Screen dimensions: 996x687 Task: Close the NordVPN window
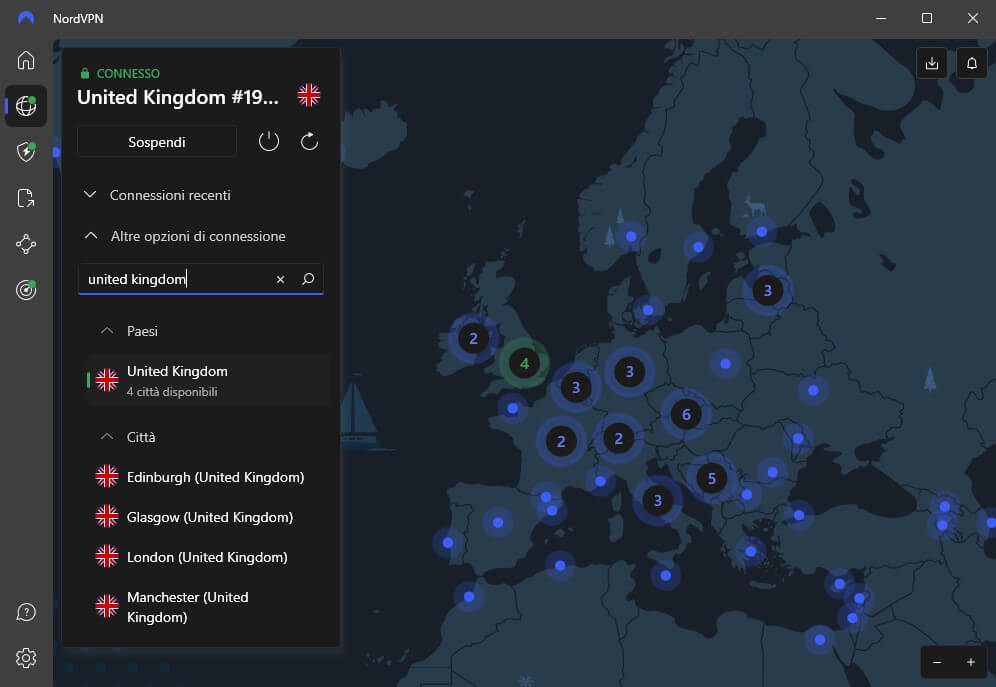tap(972, 18)
